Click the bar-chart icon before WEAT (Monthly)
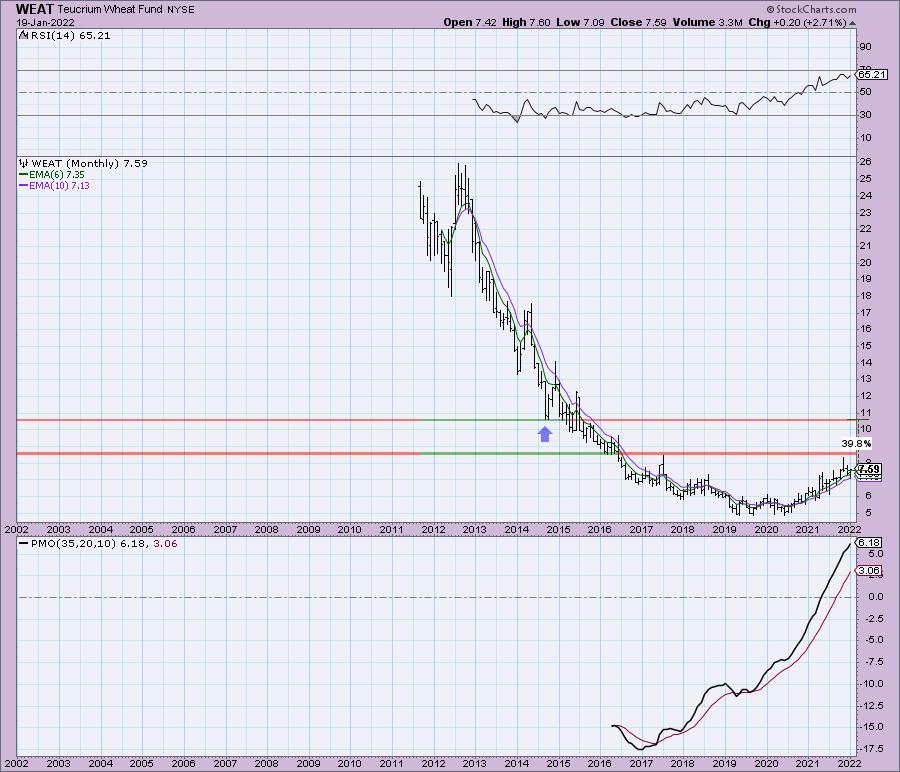The height and width of the screenshot is (772, 900). click(x=24, y=163)
